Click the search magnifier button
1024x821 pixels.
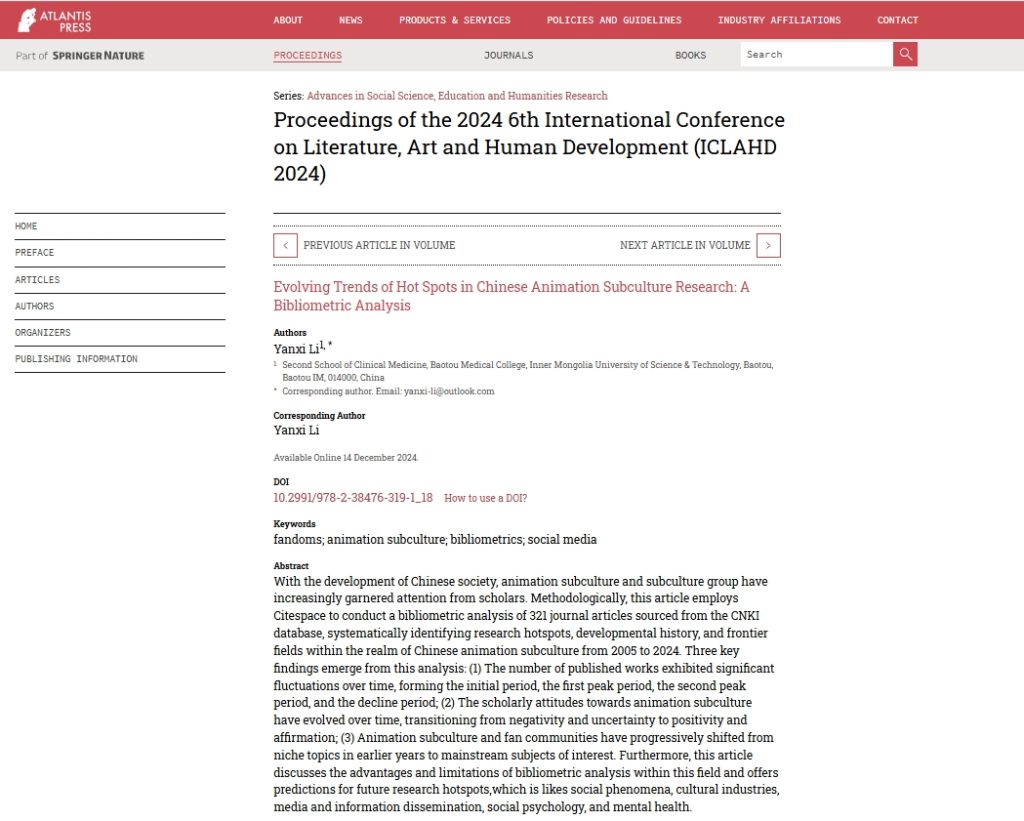tap(905, 54)
